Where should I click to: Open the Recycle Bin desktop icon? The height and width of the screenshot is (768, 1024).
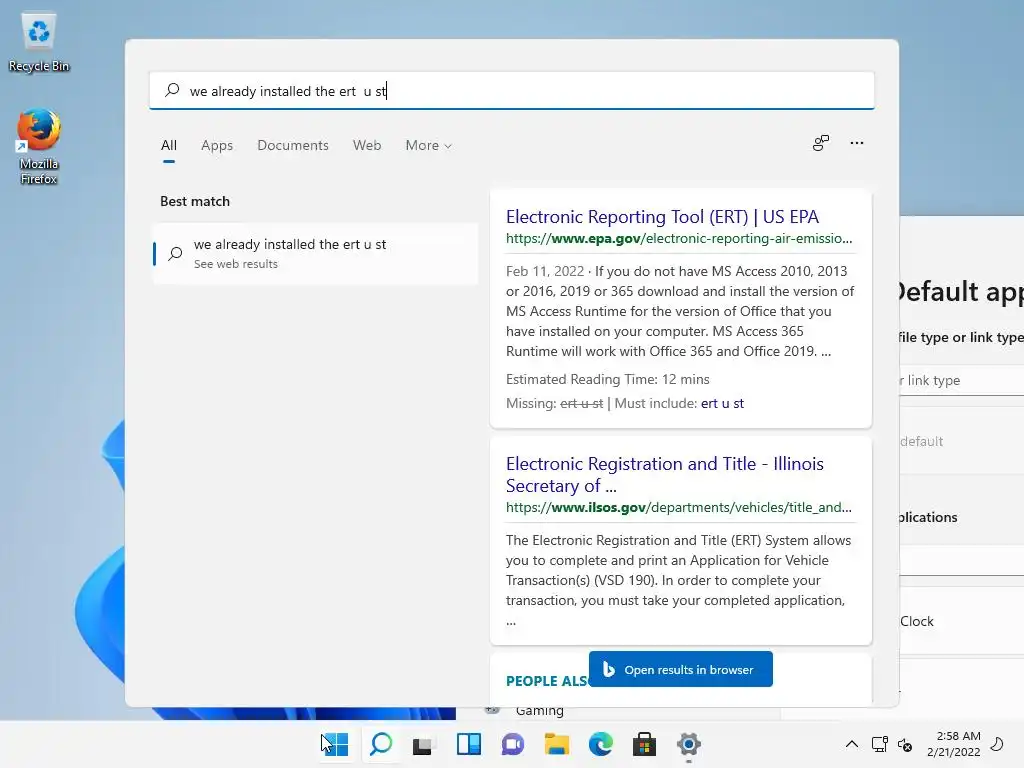click(x=39, y=43)
